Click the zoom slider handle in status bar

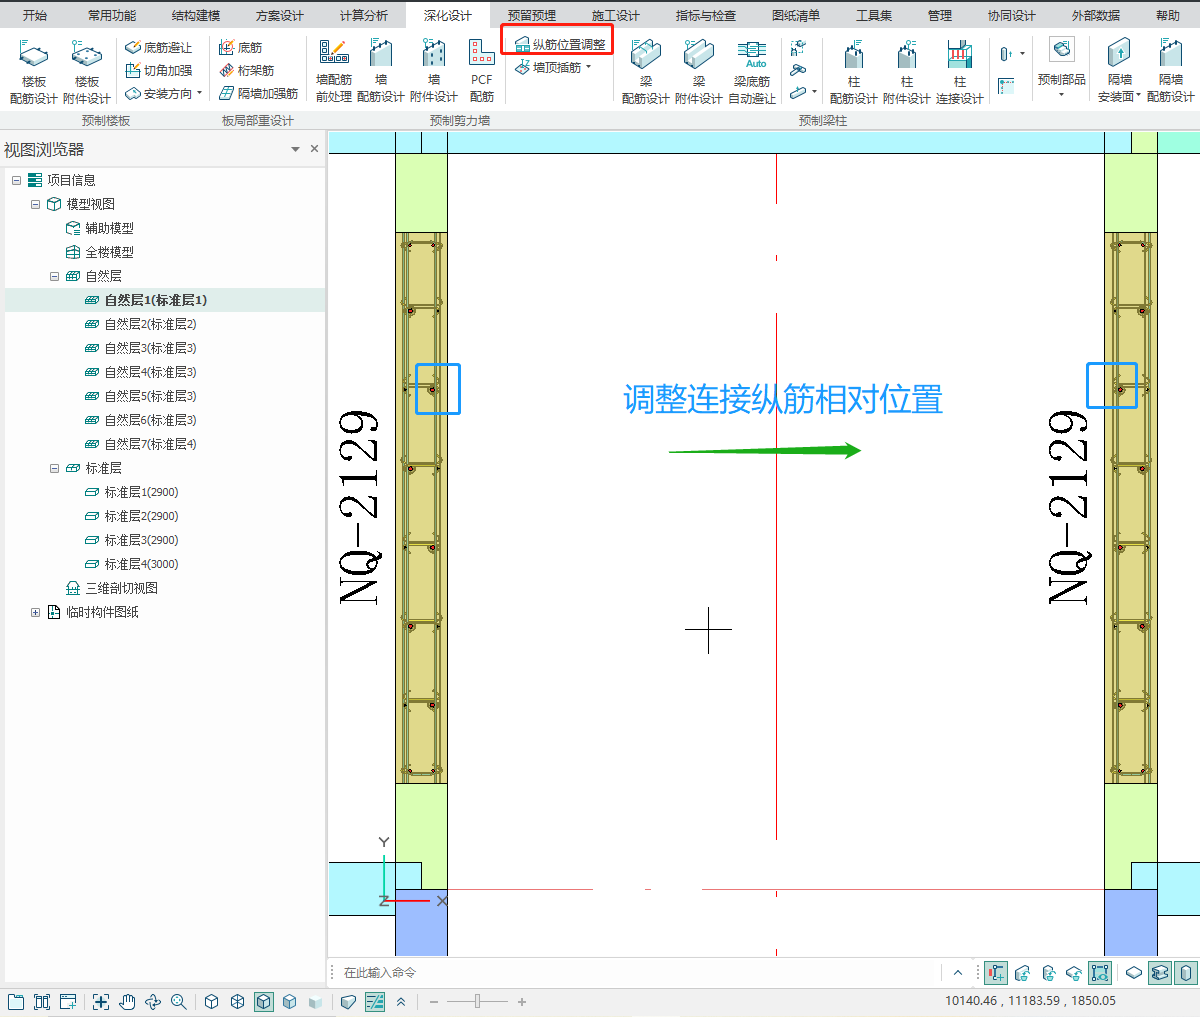click(478, 1001)
